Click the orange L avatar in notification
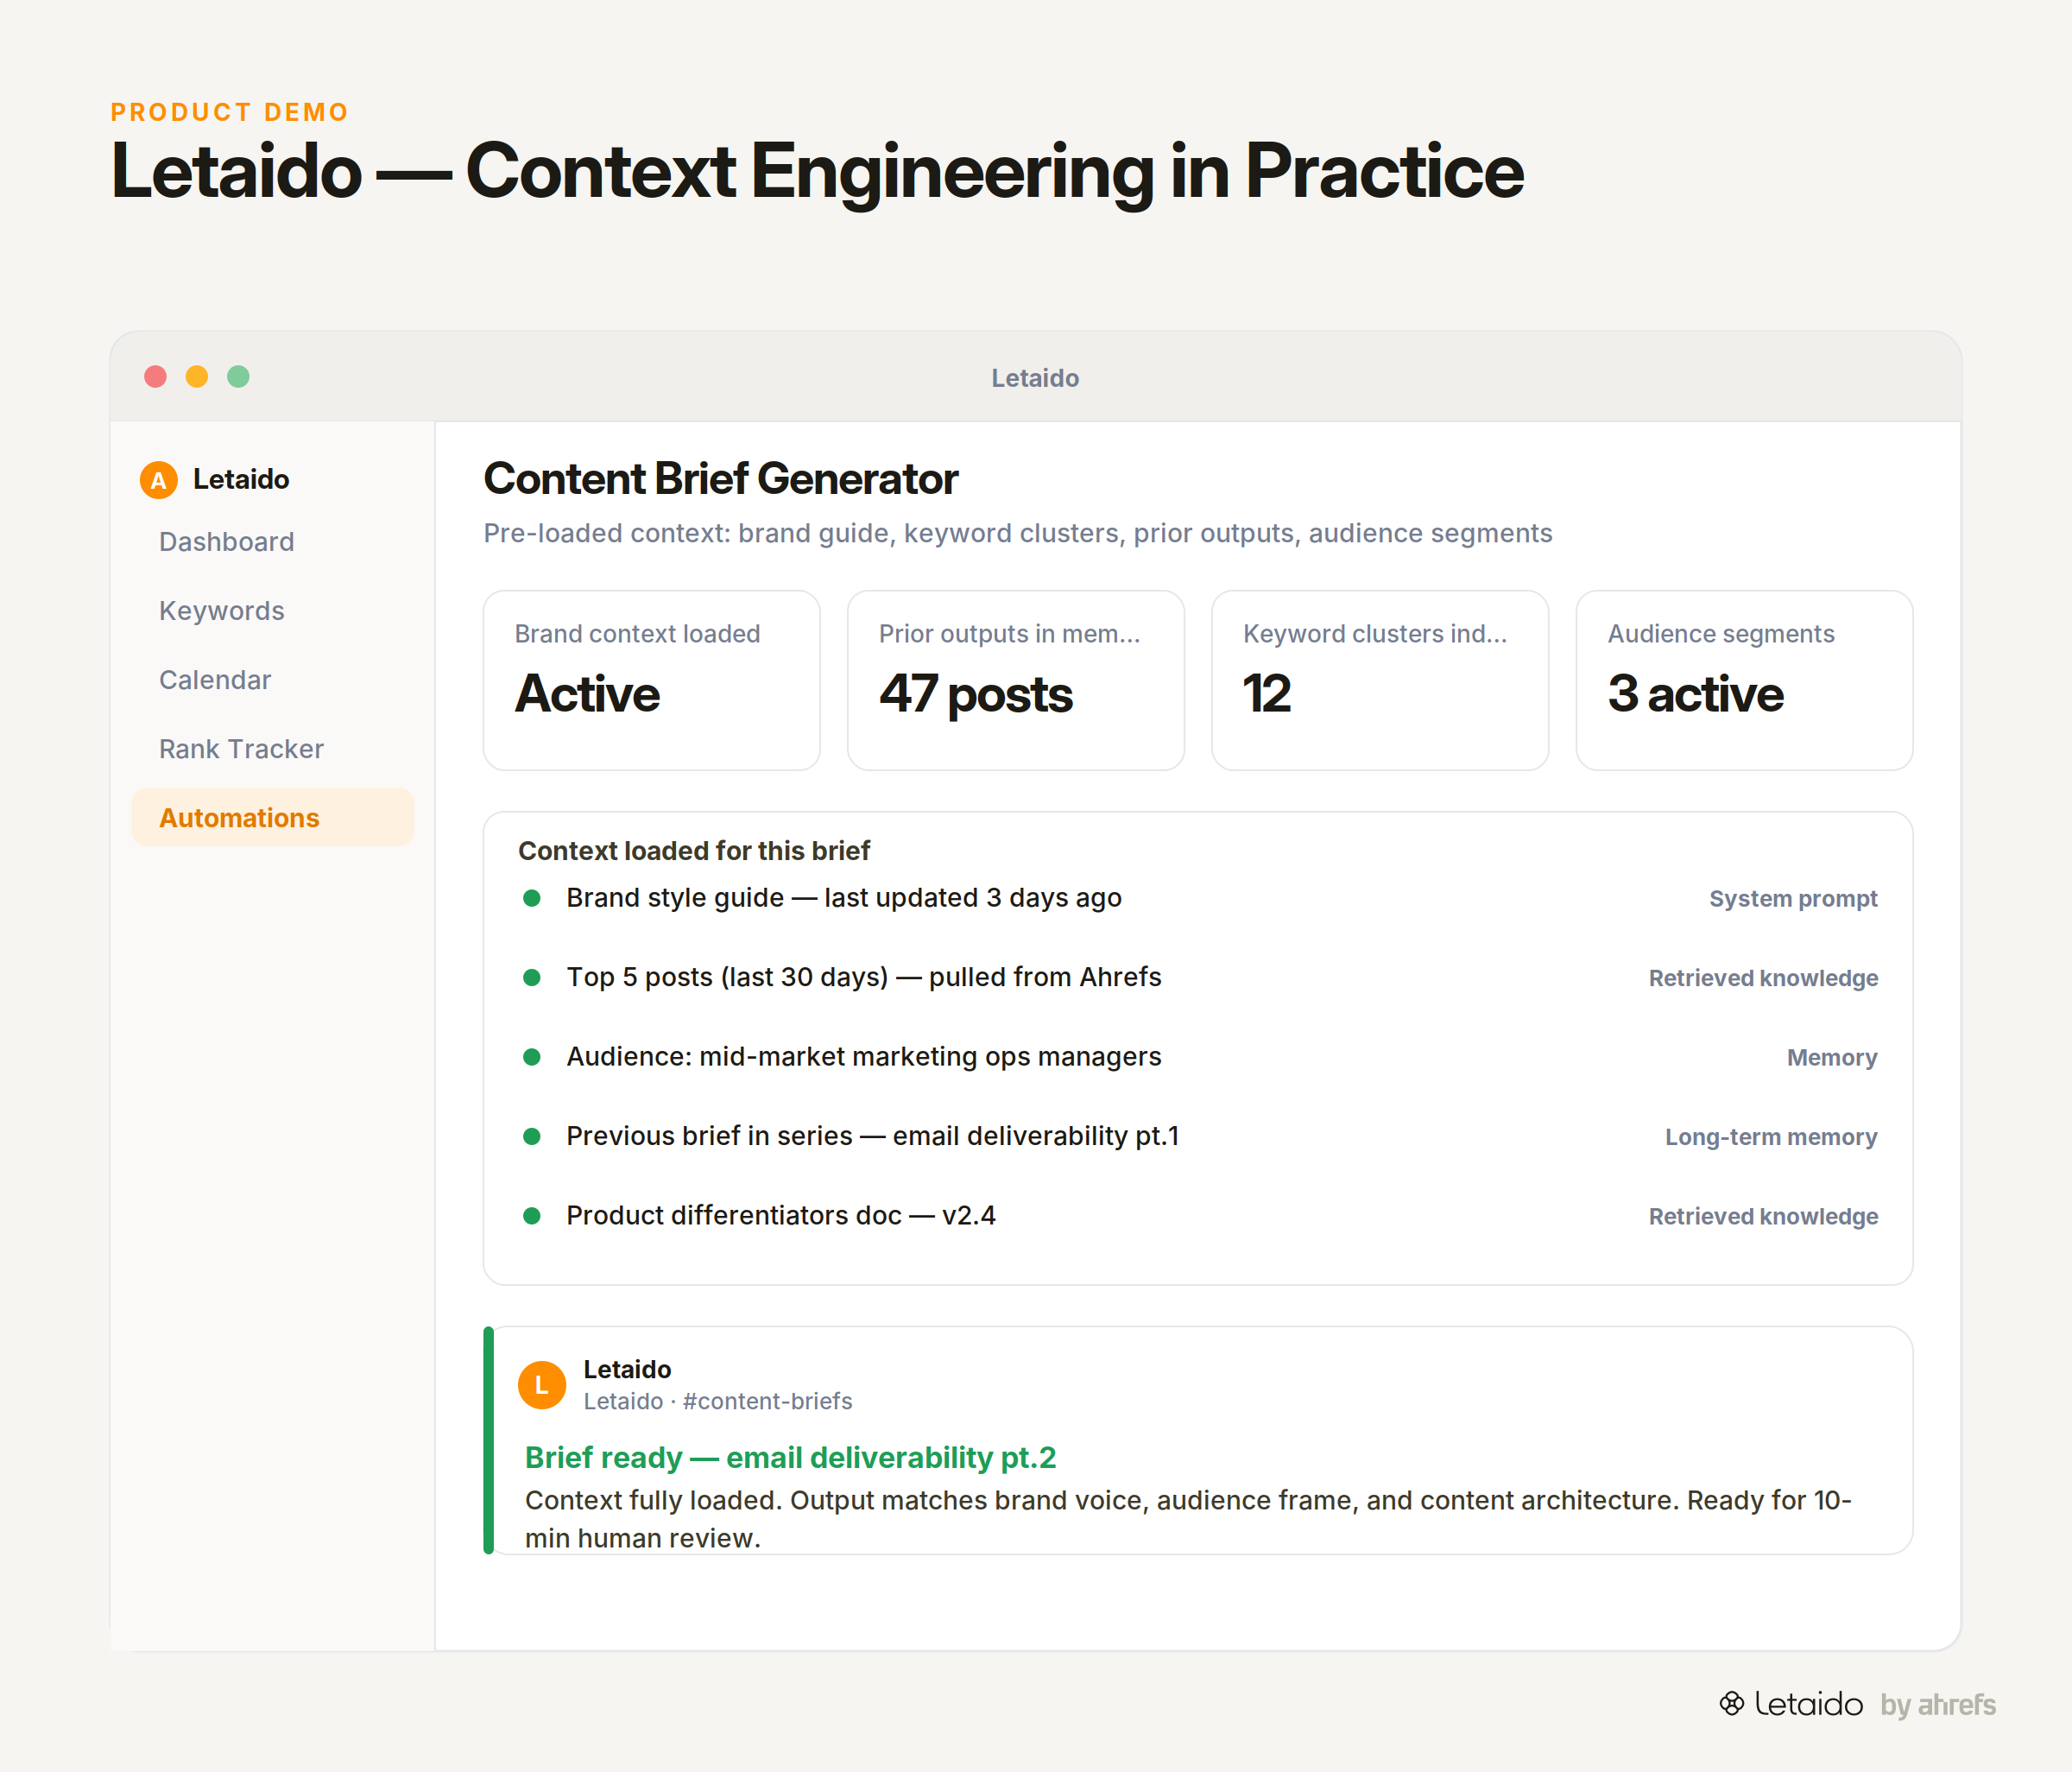 click(x=542, y=1385)
